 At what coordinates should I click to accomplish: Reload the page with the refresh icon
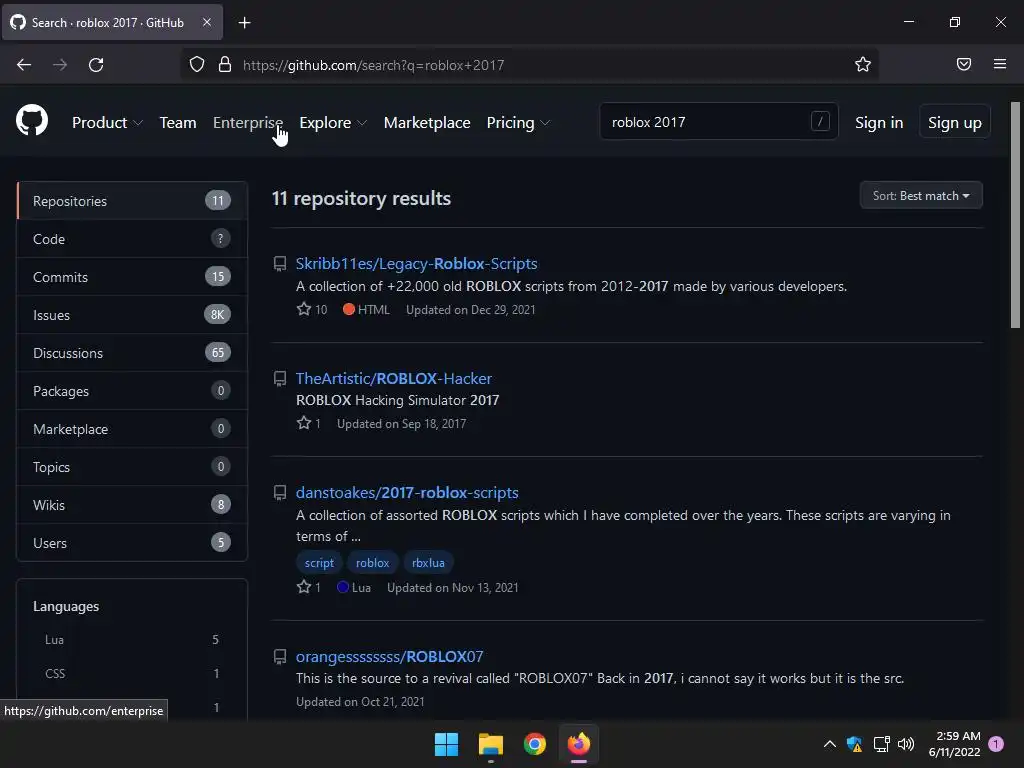[96, 65]
